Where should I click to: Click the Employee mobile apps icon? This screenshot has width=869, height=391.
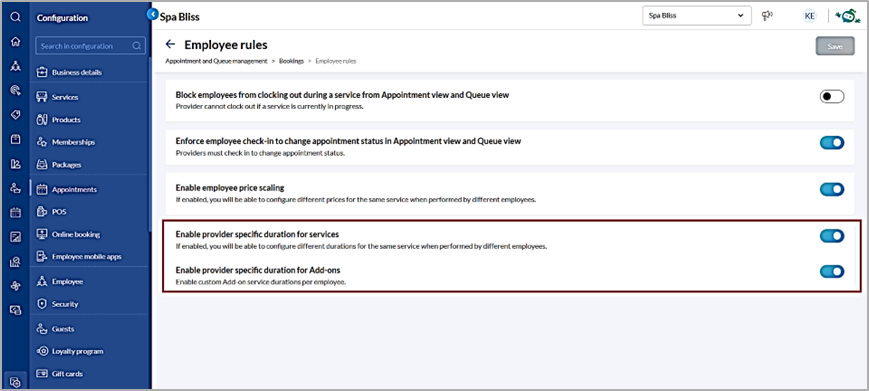42,256
